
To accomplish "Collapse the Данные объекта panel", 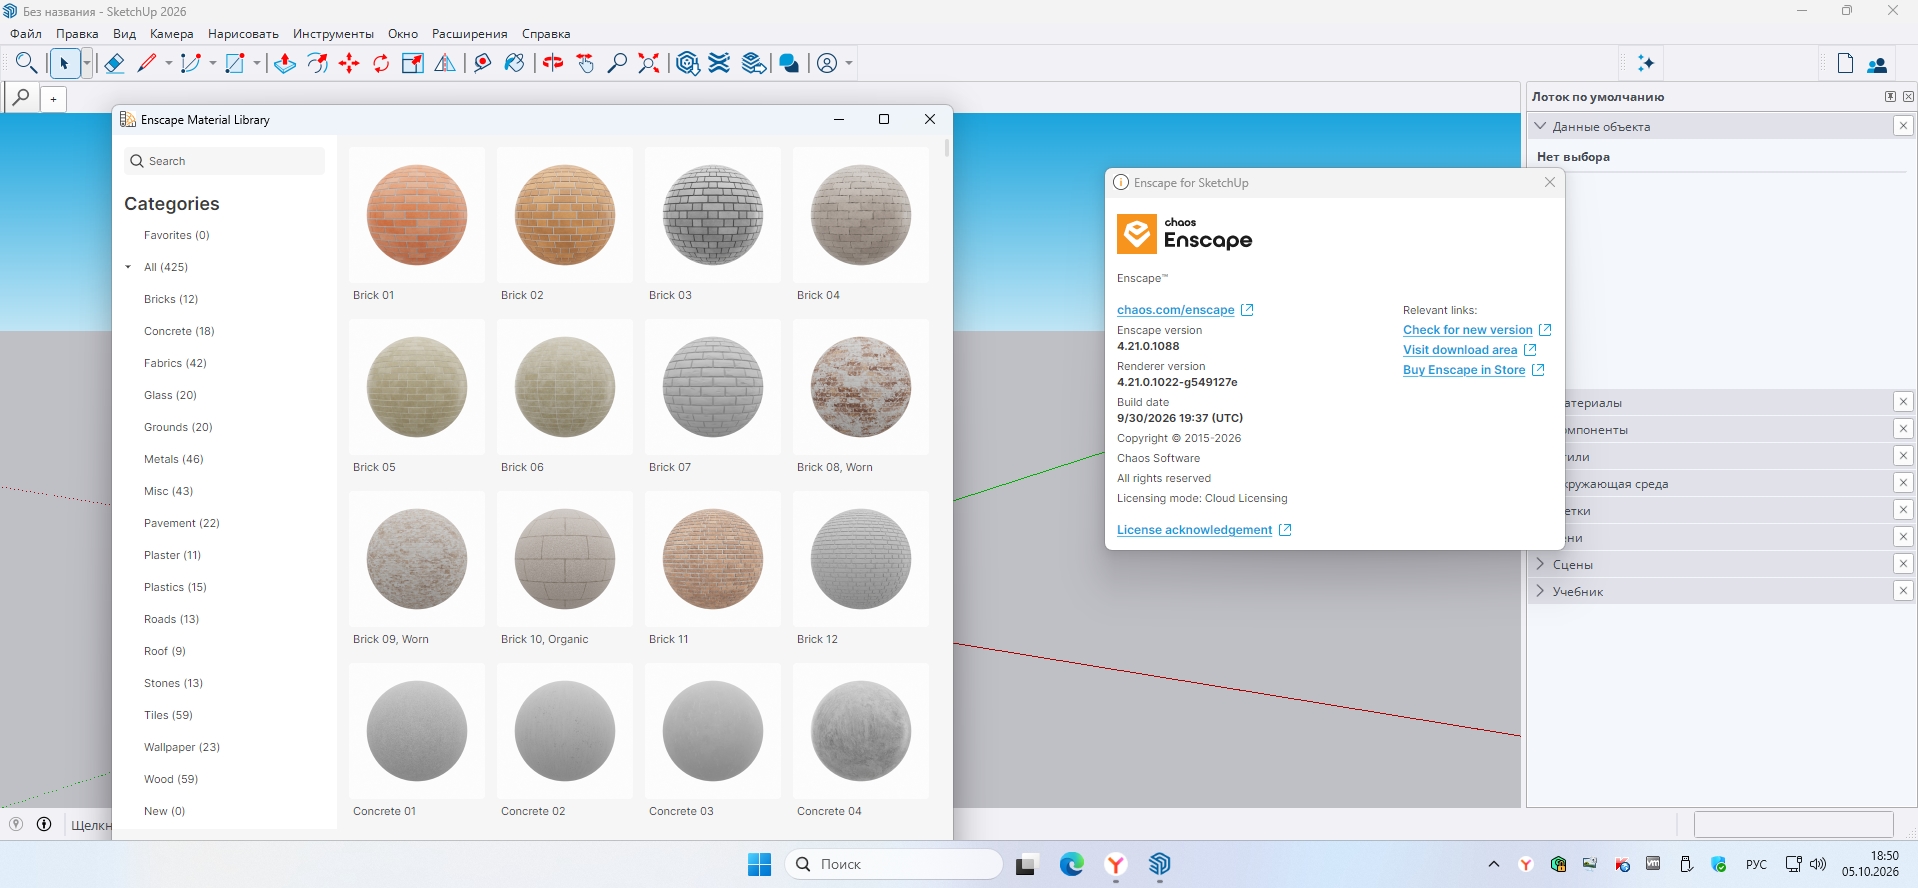I will 1541,126.
